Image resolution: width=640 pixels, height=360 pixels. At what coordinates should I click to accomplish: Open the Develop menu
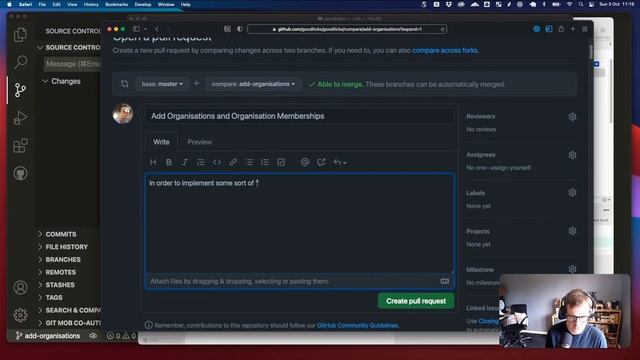coord(143,4)
